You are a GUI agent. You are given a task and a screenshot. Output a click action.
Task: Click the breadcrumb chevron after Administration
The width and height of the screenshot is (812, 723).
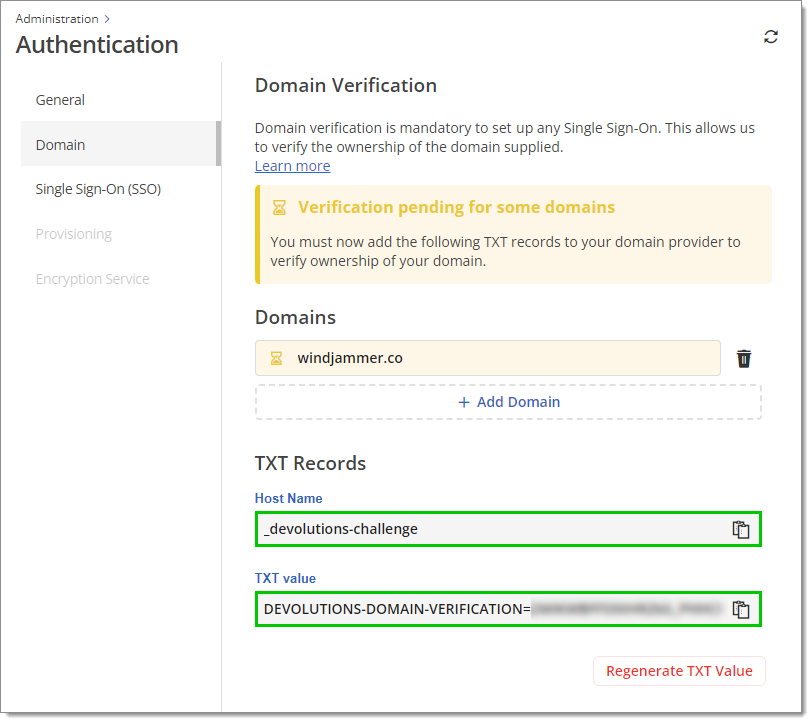point(107,19)
